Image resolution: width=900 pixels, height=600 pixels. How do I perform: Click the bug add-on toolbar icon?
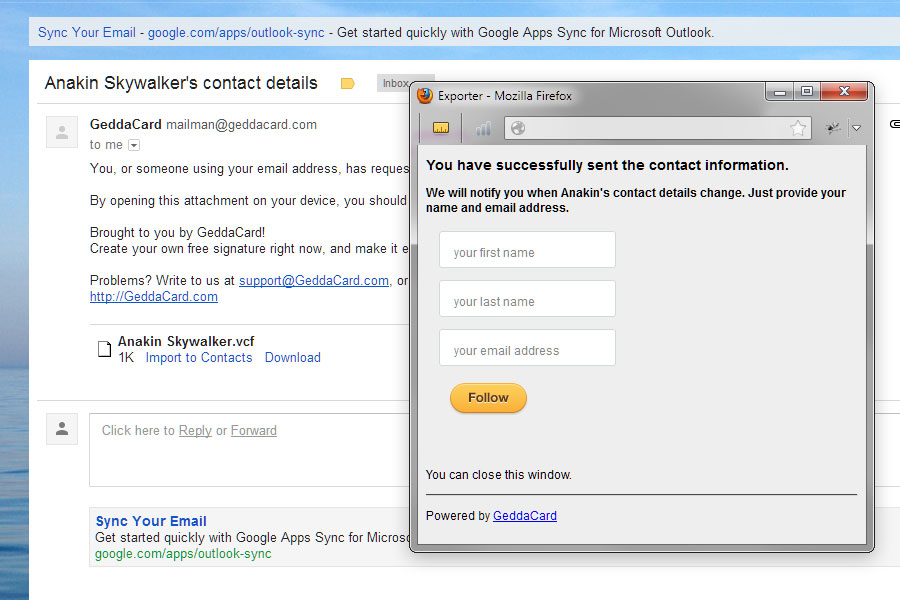pos(832,128)
